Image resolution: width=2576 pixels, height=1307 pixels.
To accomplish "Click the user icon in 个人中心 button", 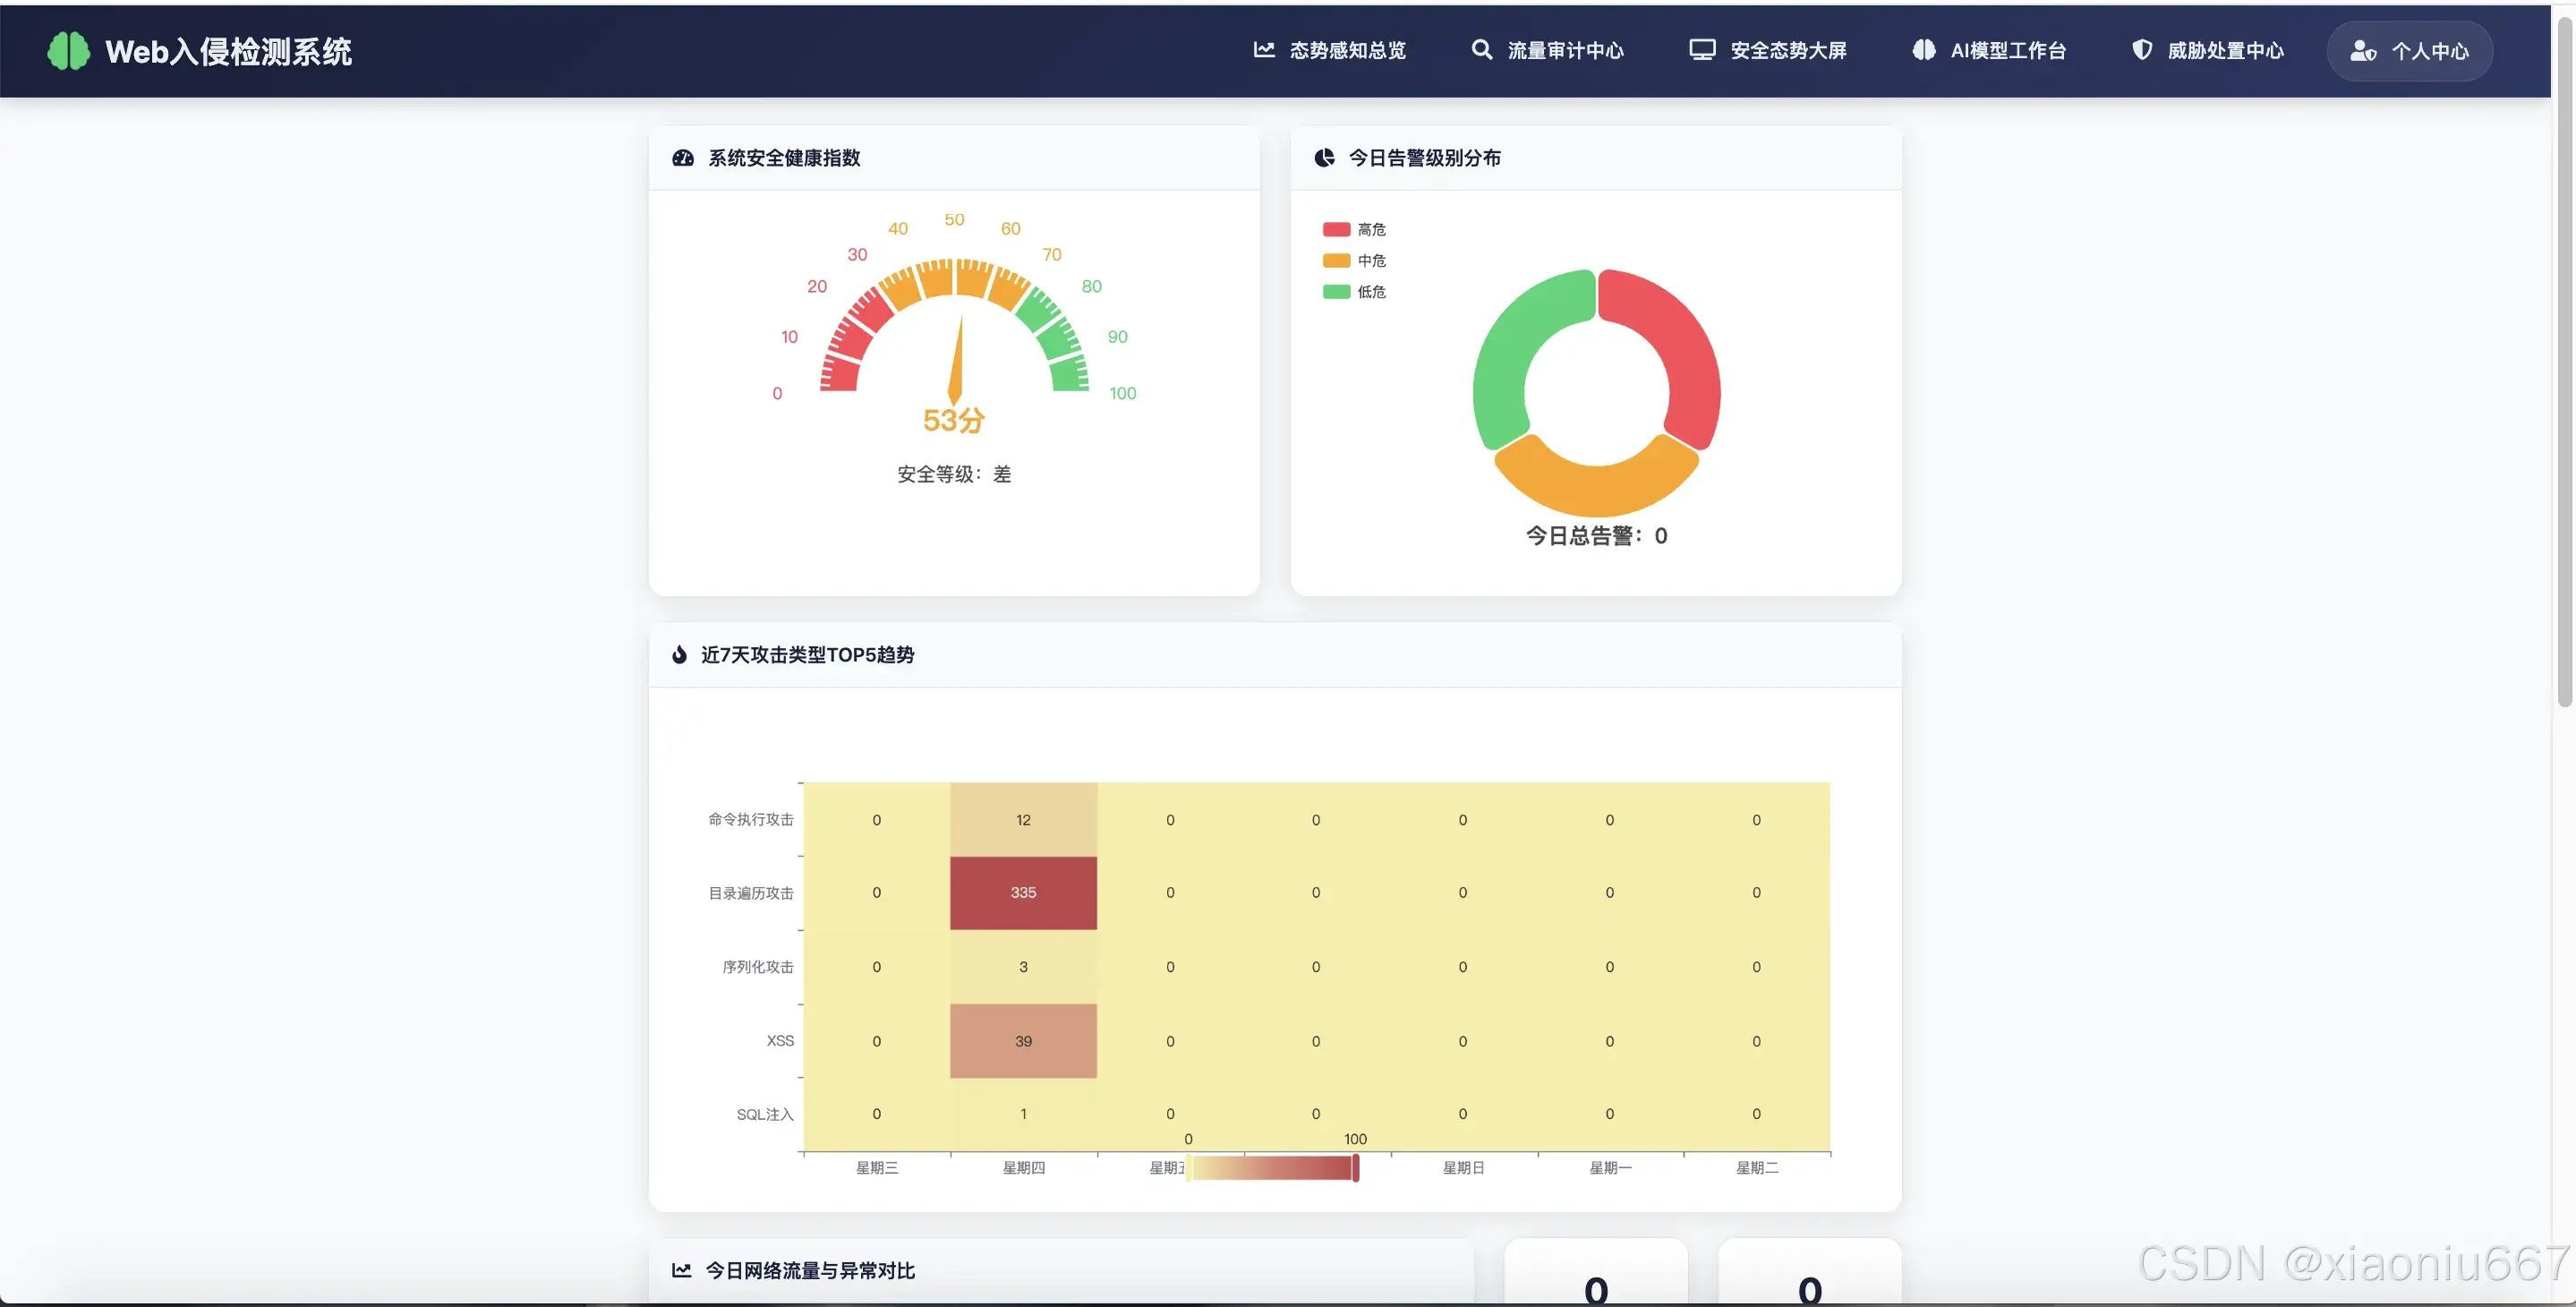I will [2362, 51].
